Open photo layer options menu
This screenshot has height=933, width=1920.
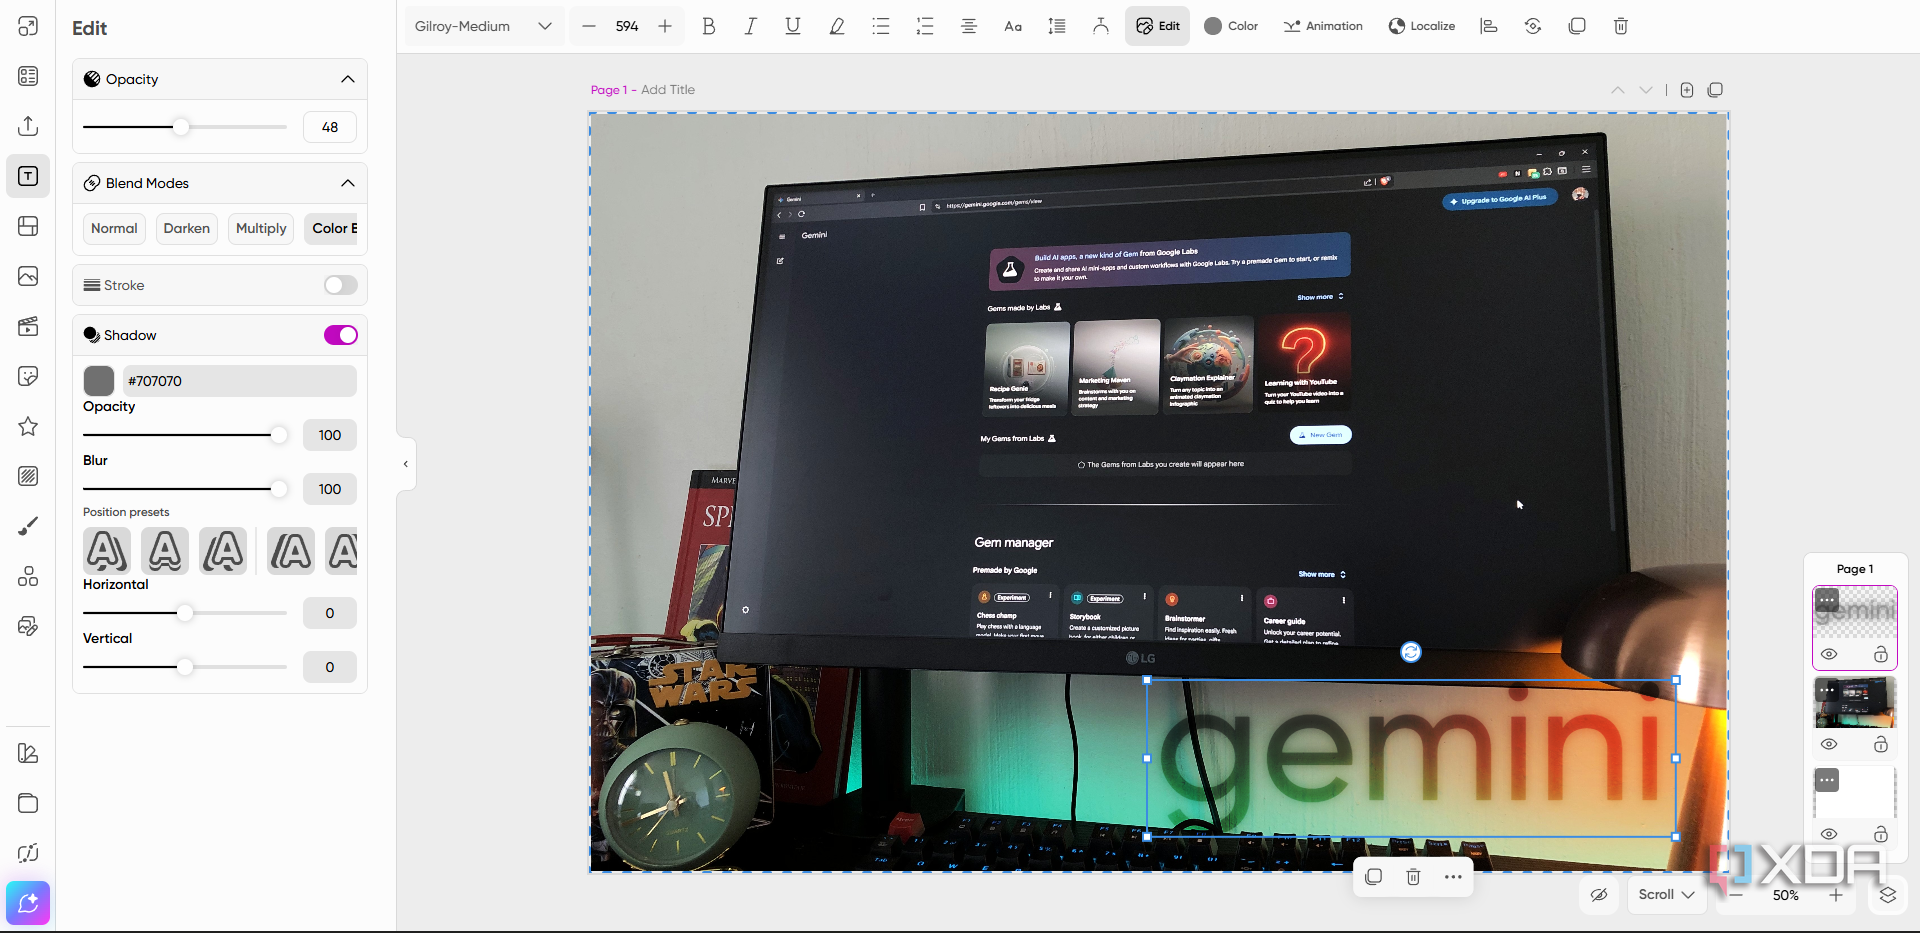click(x=1827, y=690)
